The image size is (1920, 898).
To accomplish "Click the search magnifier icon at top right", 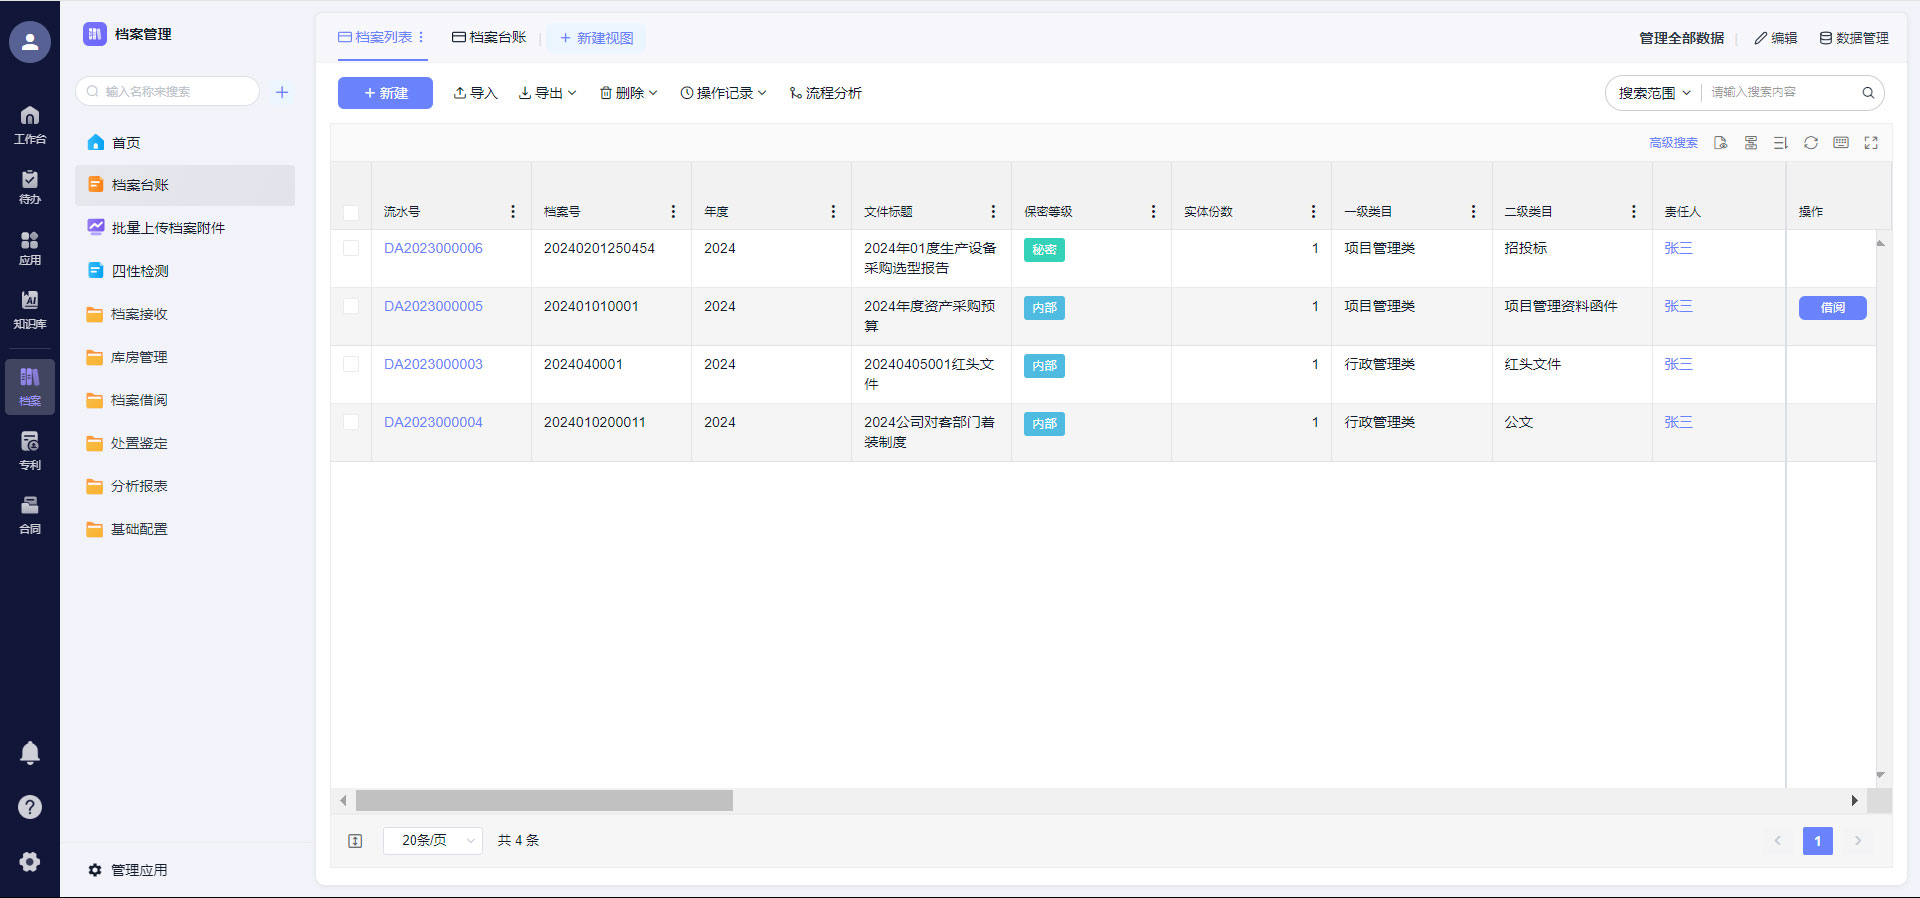I will point(1867,93).
